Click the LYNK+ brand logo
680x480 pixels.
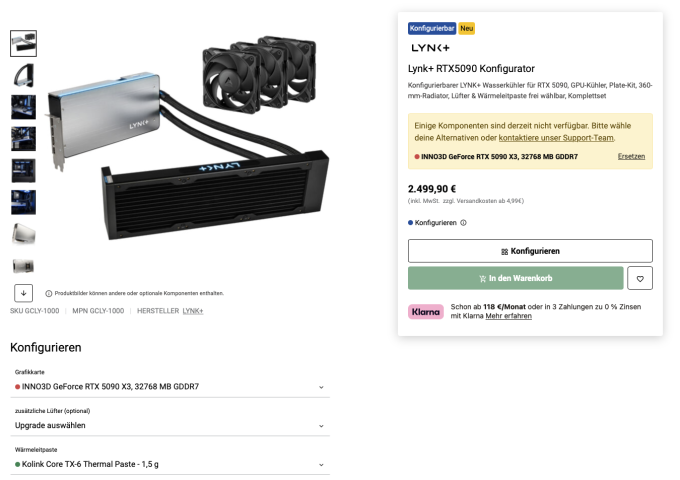pyautogui.click(x=430, y=48)
